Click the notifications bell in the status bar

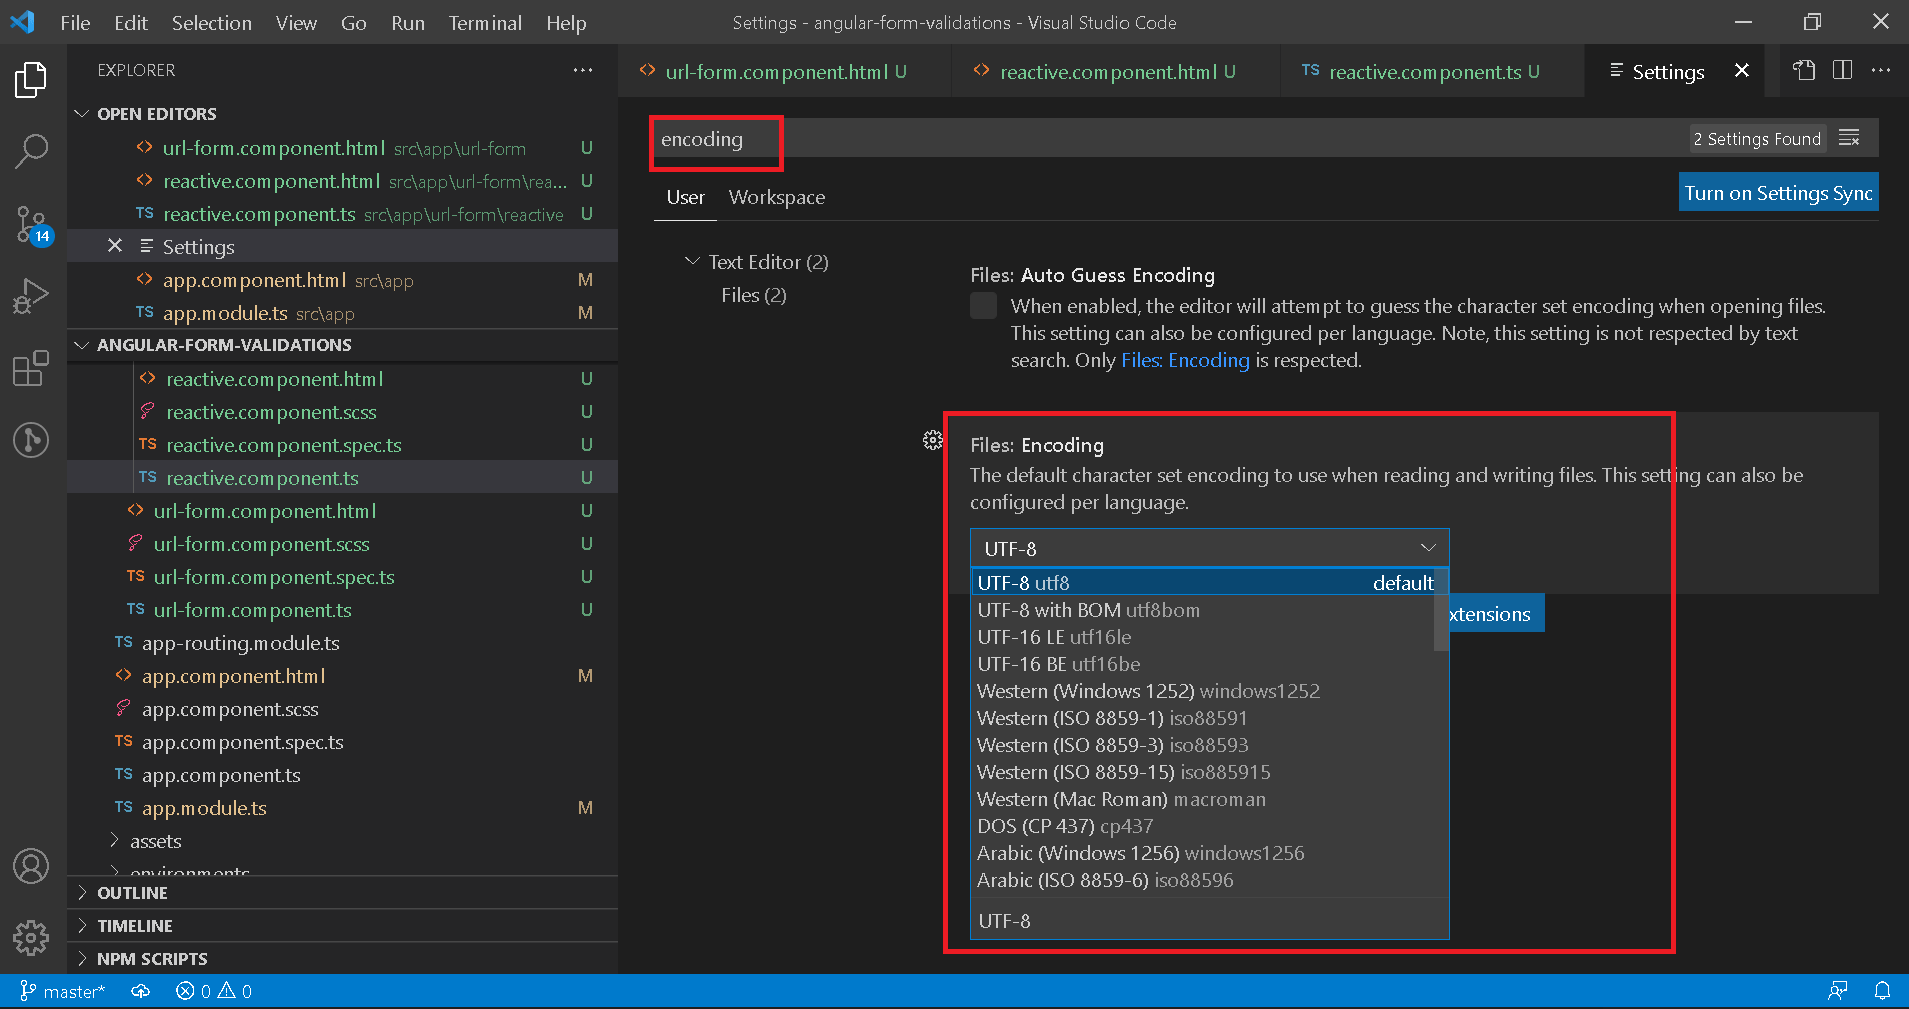[1884, 990]
